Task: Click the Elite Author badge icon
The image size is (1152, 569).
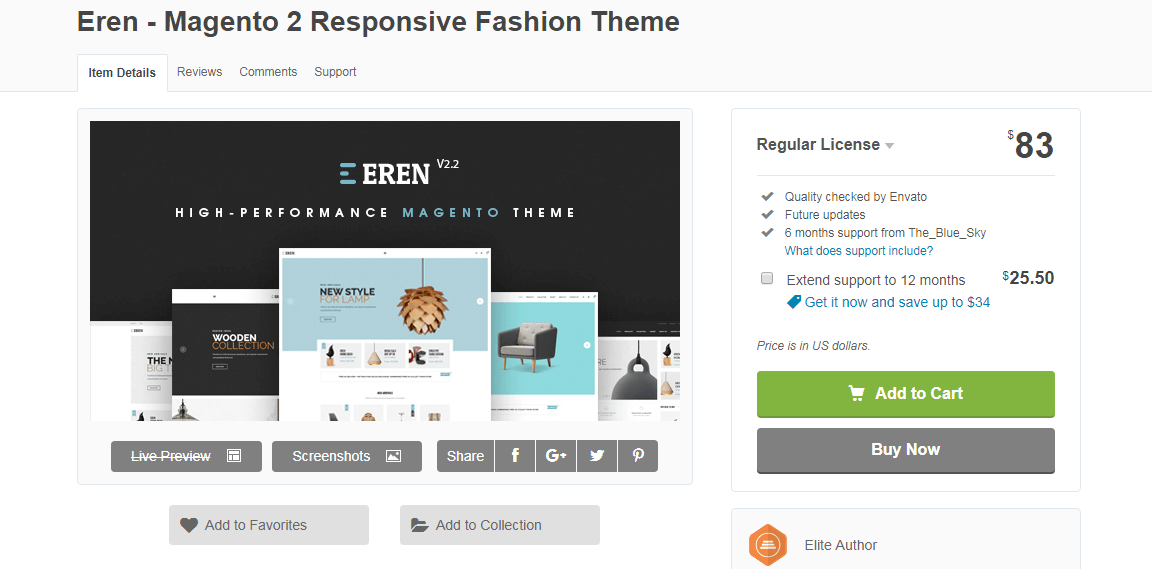Action: pyautogui.click(x=768, y=545)
